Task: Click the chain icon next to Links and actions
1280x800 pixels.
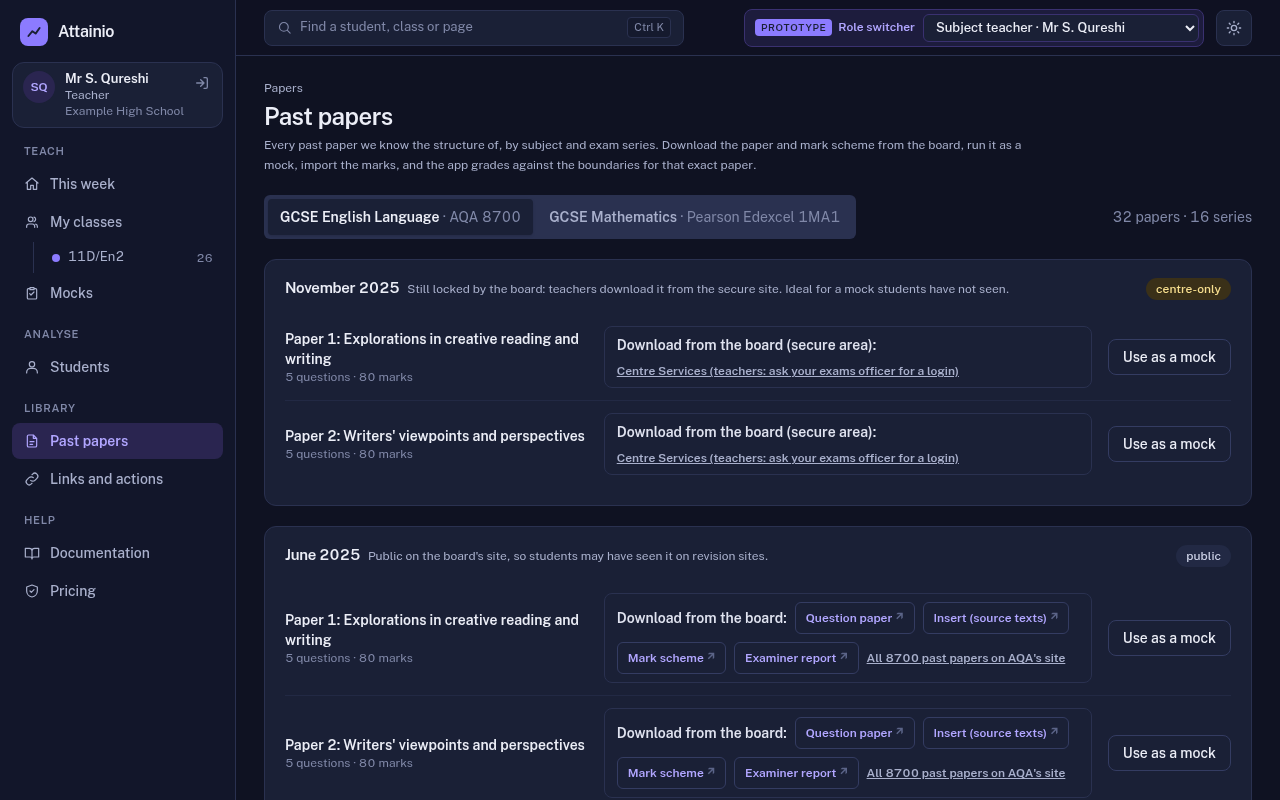Action: [x=32, y=479]
